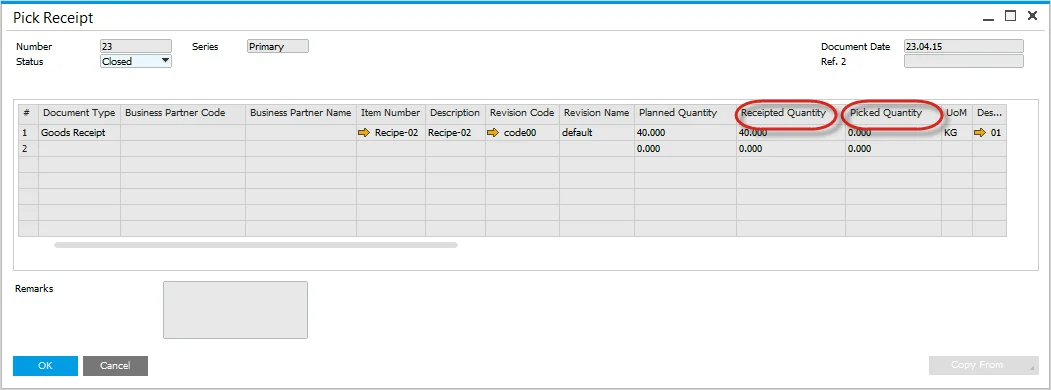Screen dimensions: 1051x390
Task: Select row 2 picked quantity 0.000 cell
Action: click(x=893, y=149)
